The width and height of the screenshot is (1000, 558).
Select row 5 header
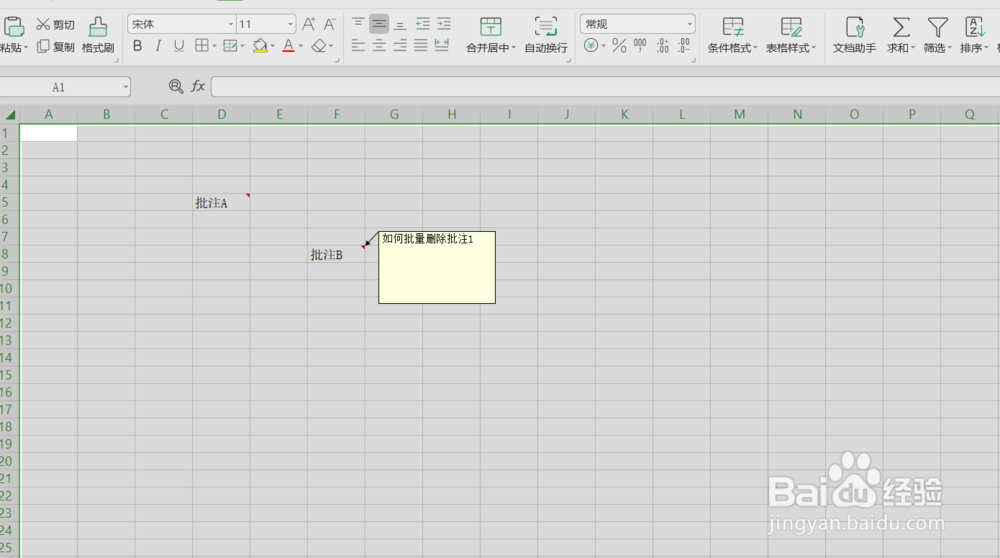[9, 202]
